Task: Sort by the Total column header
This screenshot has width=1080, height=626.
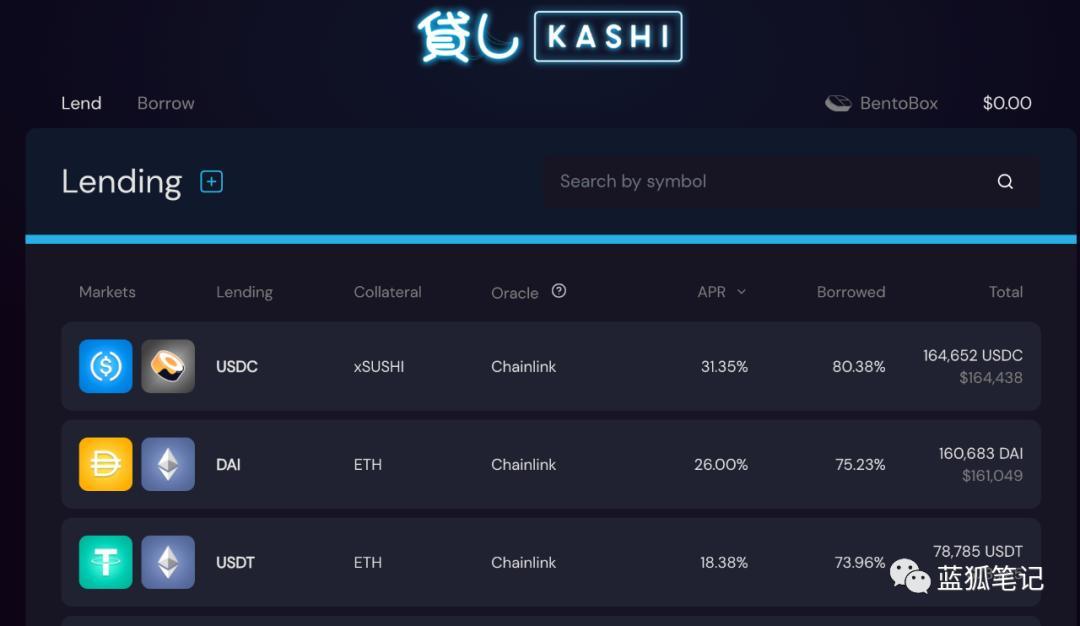Action: pos(1005,292)
